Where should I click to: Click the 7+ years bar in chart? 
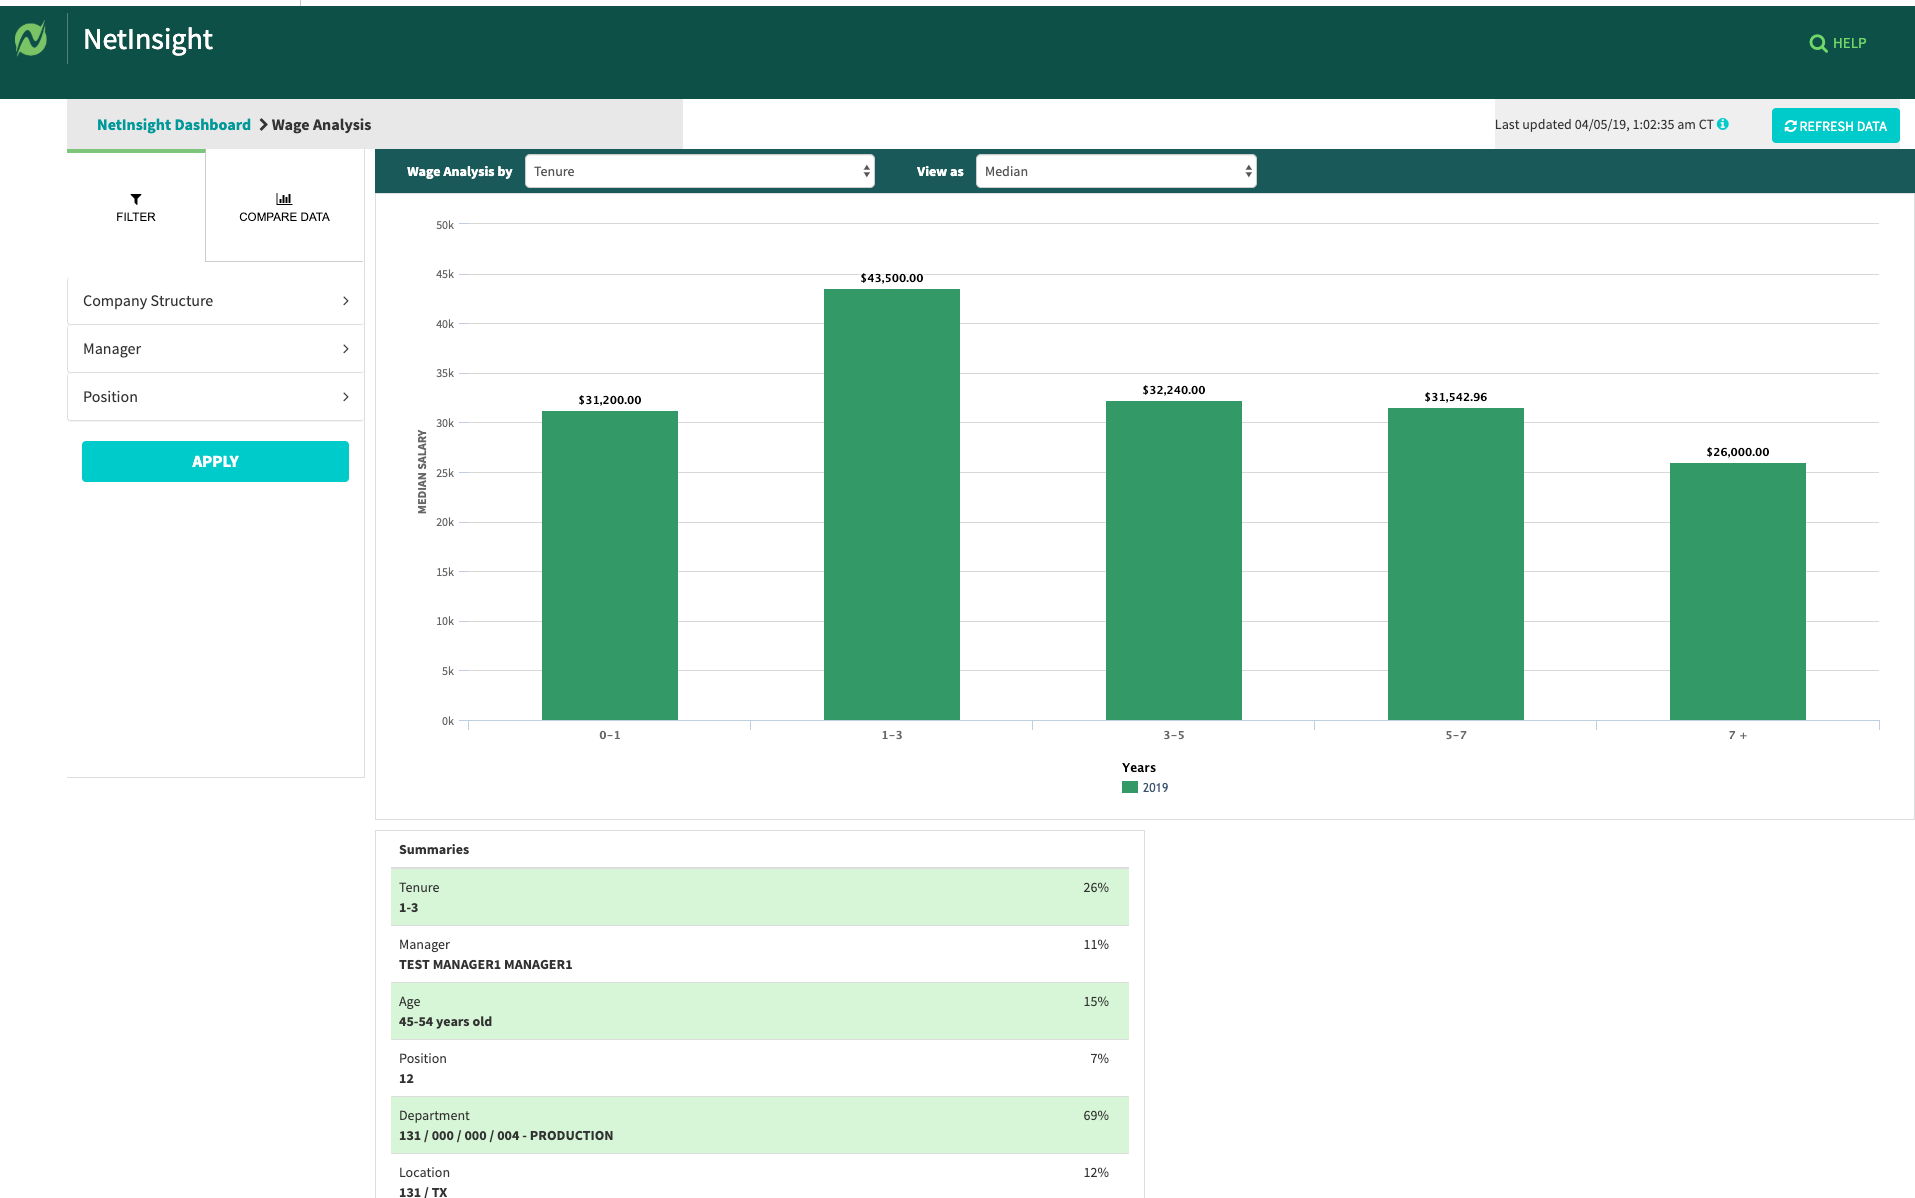click(1737, 591)
